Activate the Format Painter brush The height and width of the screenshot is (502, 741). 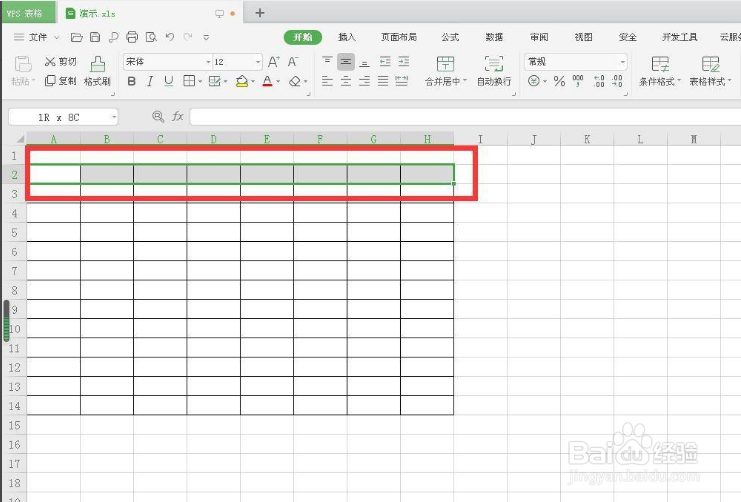[97, 71]
